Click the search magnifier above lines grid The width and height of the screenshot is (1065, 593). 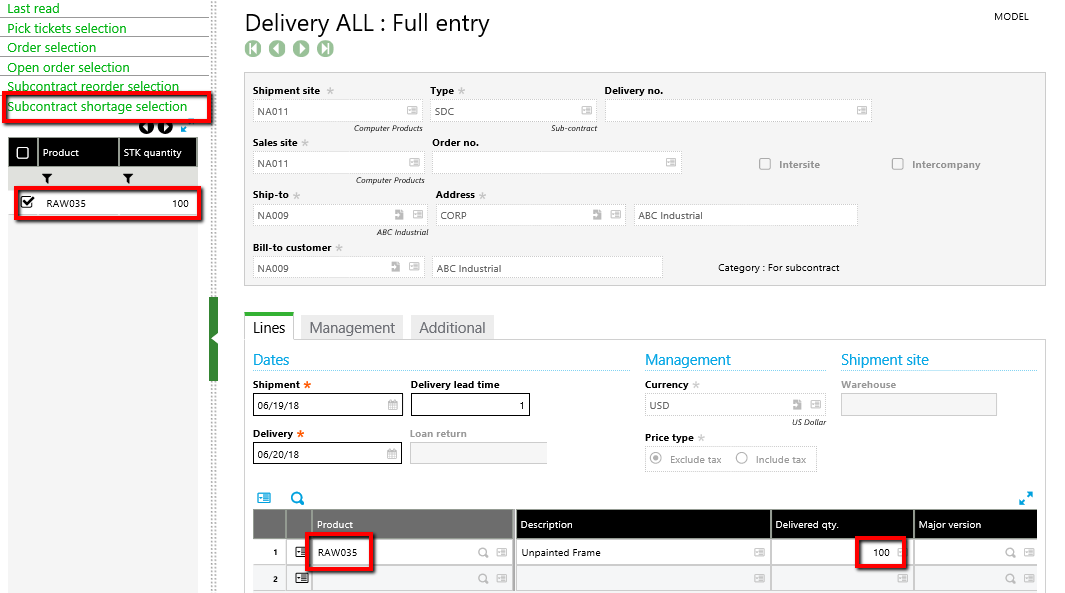tap(297, 498)
